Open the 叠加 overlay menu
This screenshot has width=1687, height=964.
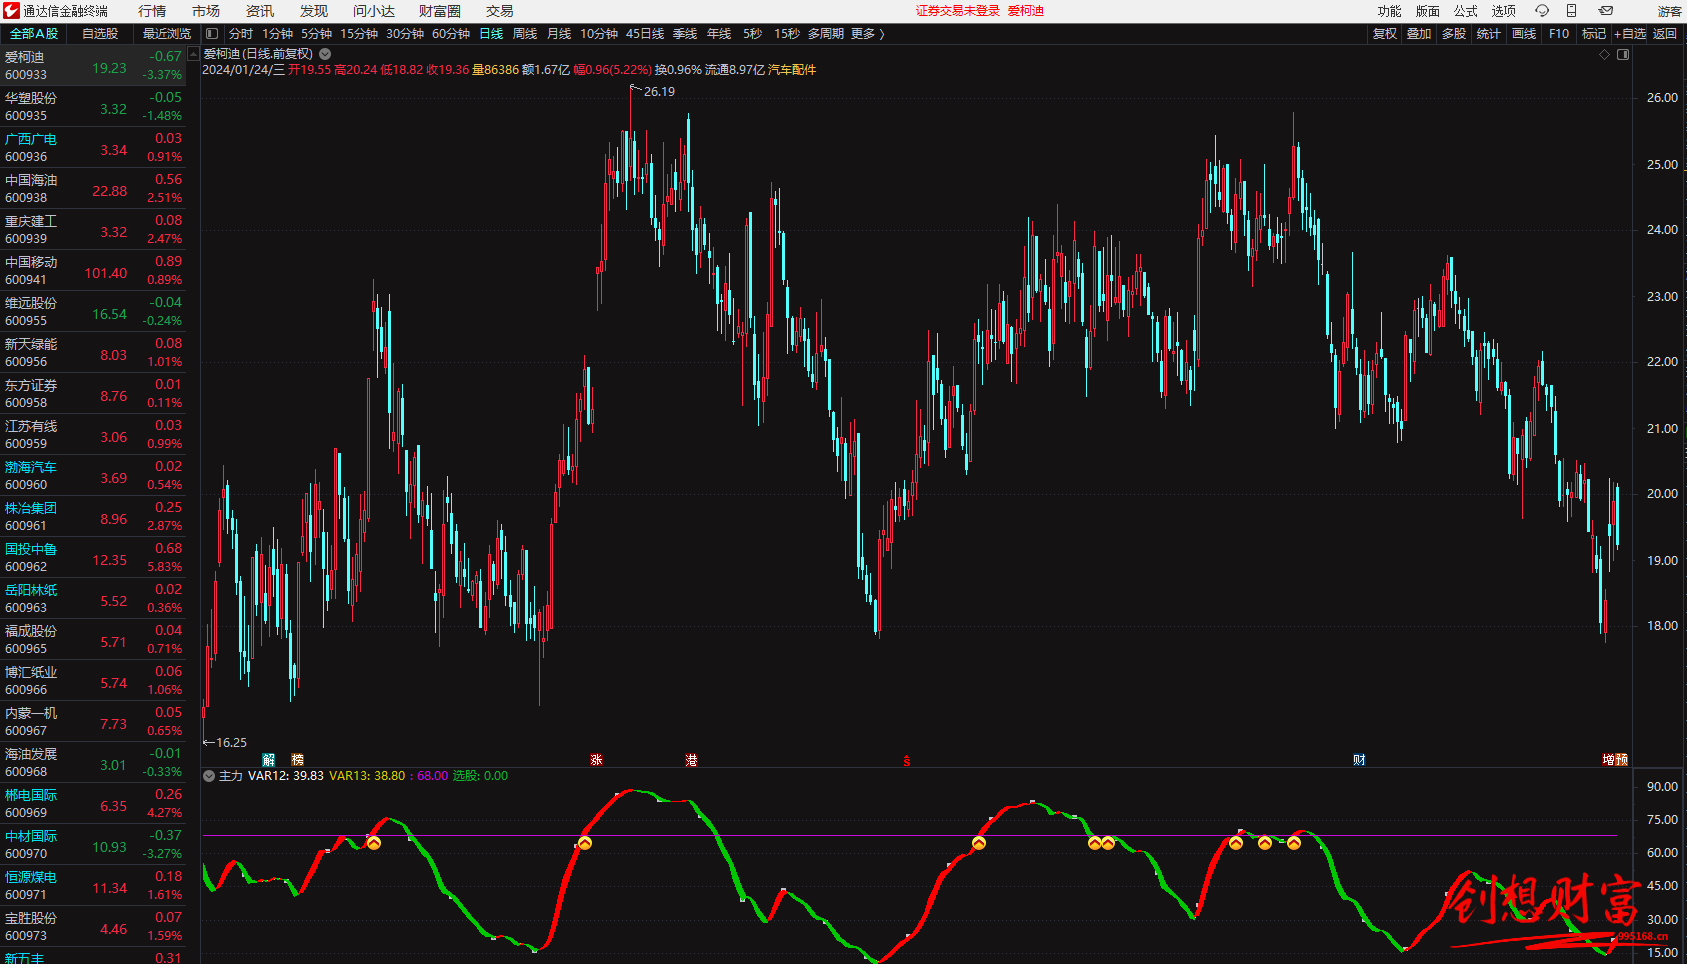click(x=1419, y=34)
